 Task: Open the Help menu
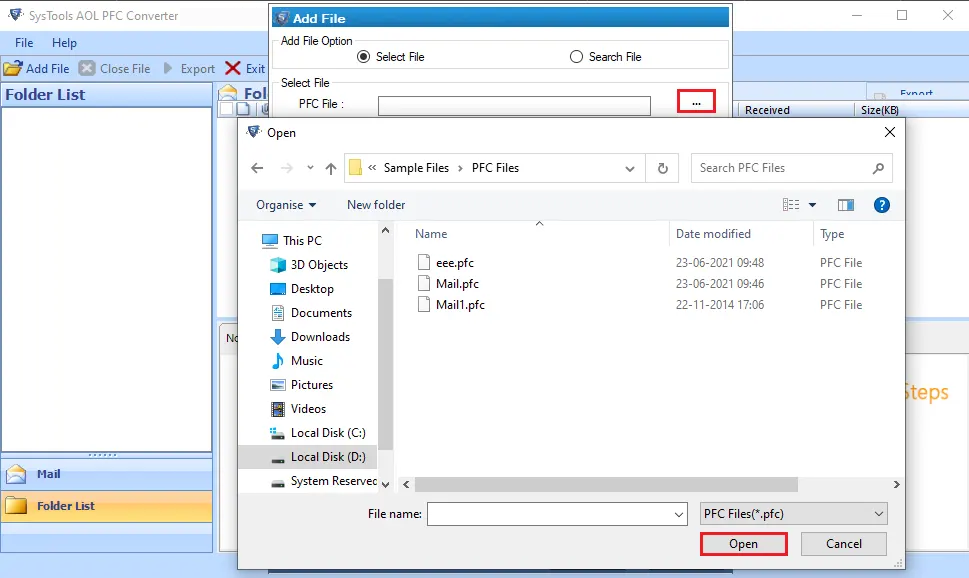[64, 43]
